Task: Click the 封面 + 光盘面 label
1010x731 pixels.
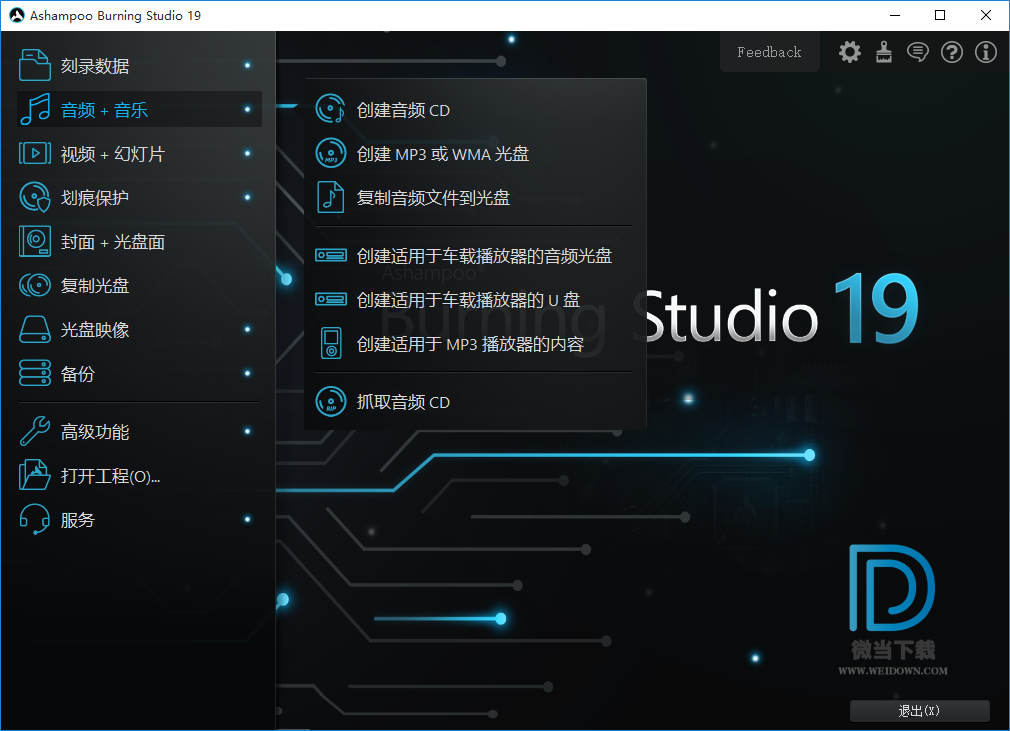Action: click(x=113, y=242)
